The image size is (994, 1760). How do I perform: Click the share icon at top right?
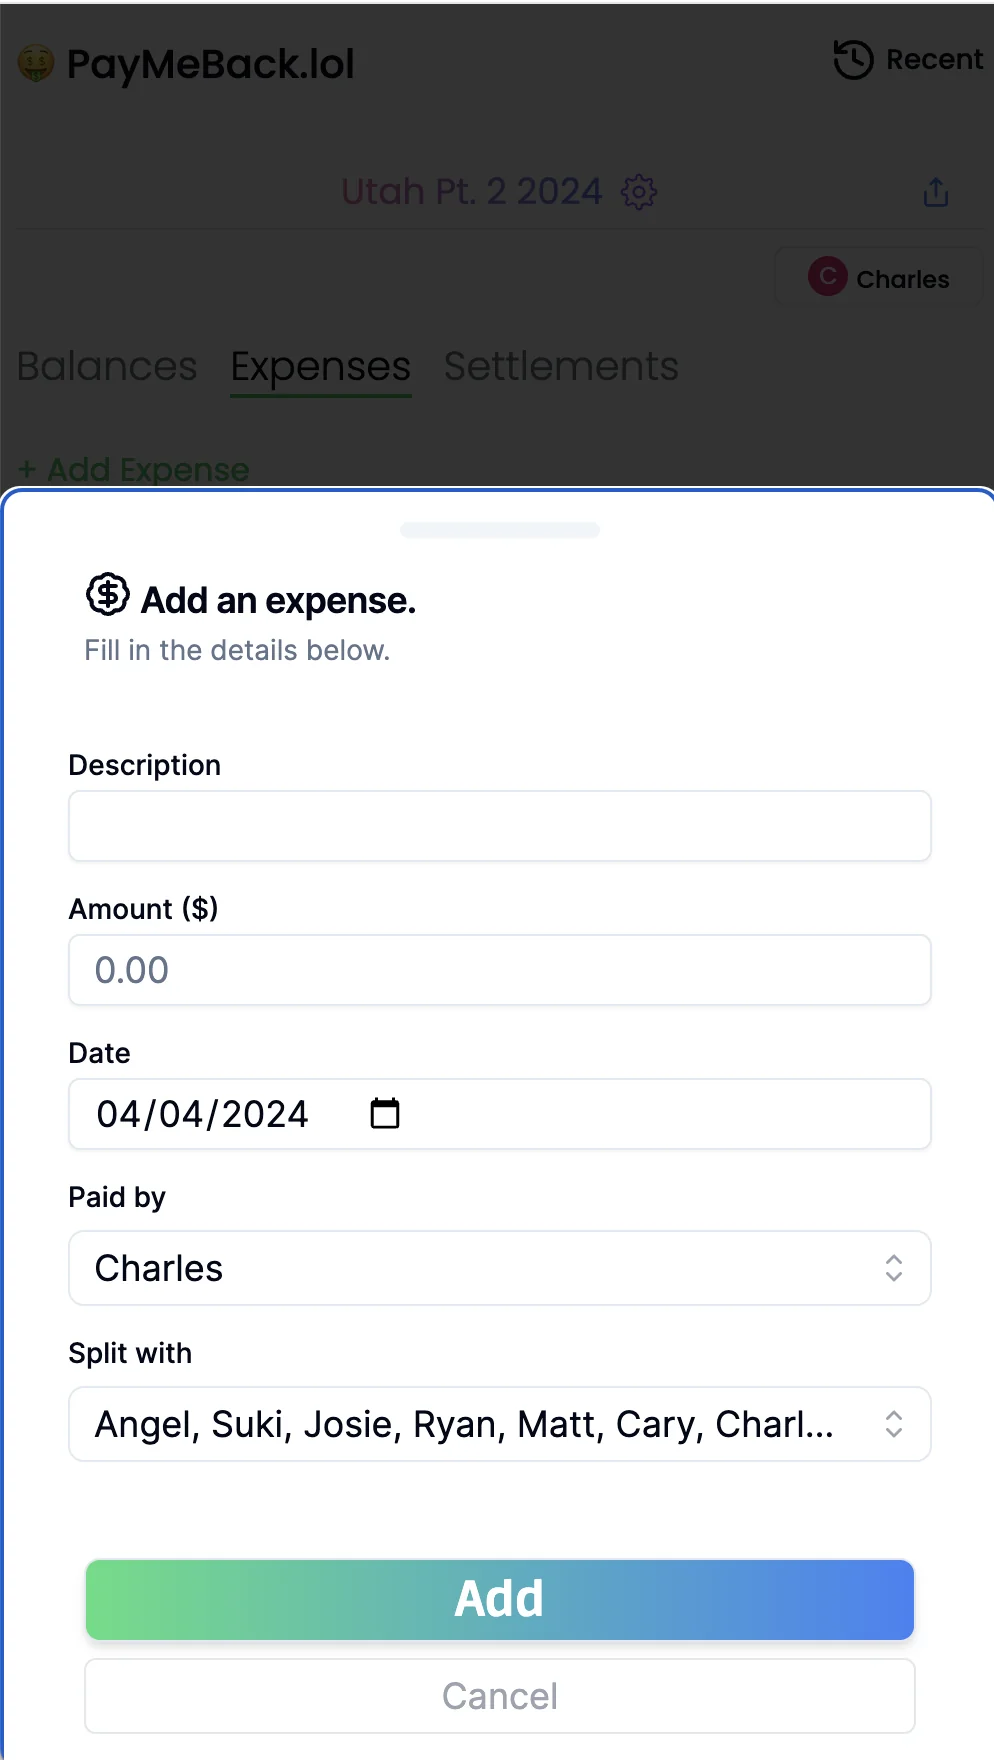tap(935, 192)
